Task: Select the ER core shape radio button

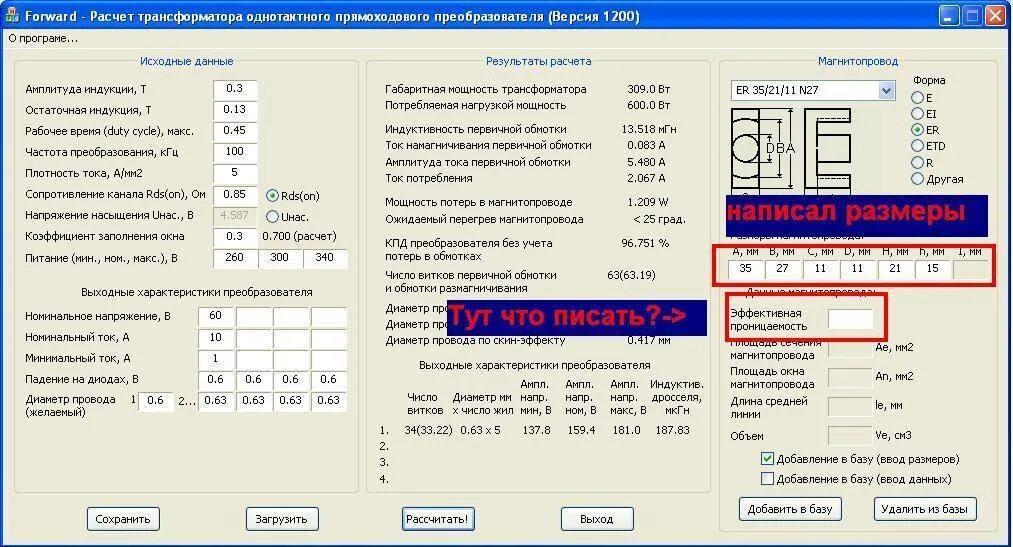Action: tap(917, 130)
